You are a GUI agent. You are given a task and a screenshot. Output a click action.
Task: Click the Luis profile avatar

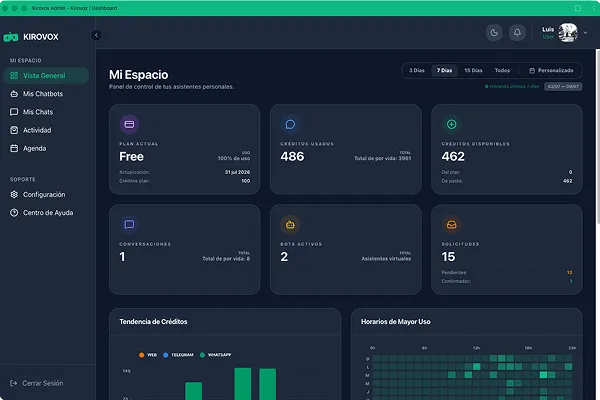tap(568, 33)
